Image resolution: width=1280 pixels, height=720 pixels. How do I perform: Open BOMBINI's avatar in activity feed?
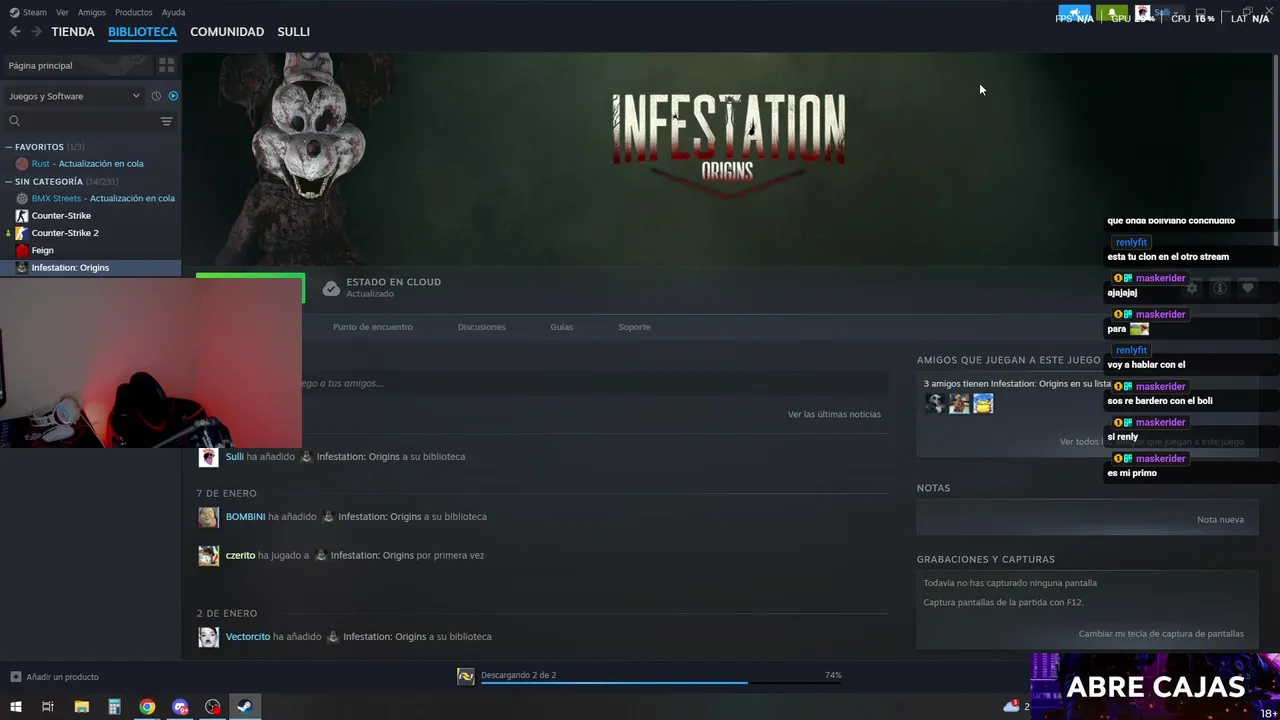[x=208, y=517]
